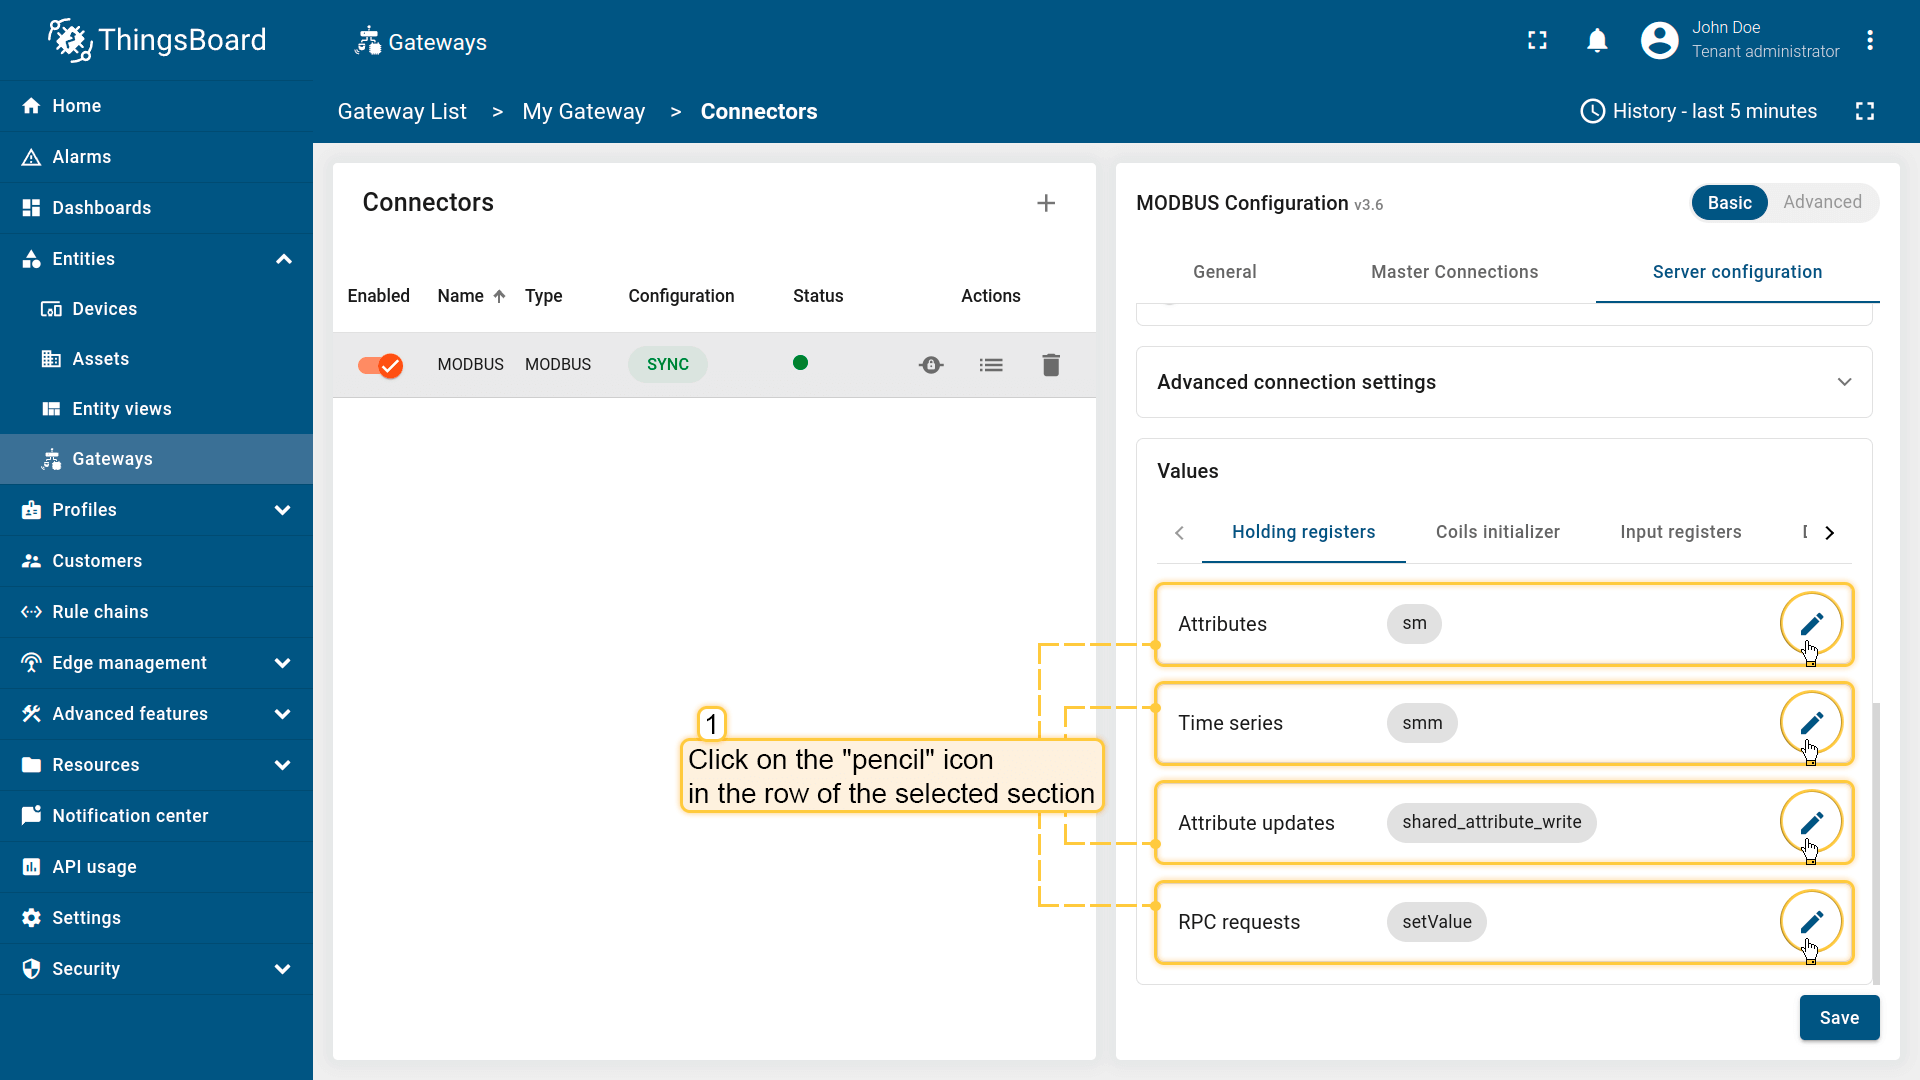Go to Gateway List breadcrumb
The image size is (1920, 1080).
click(x=402, y=112)
